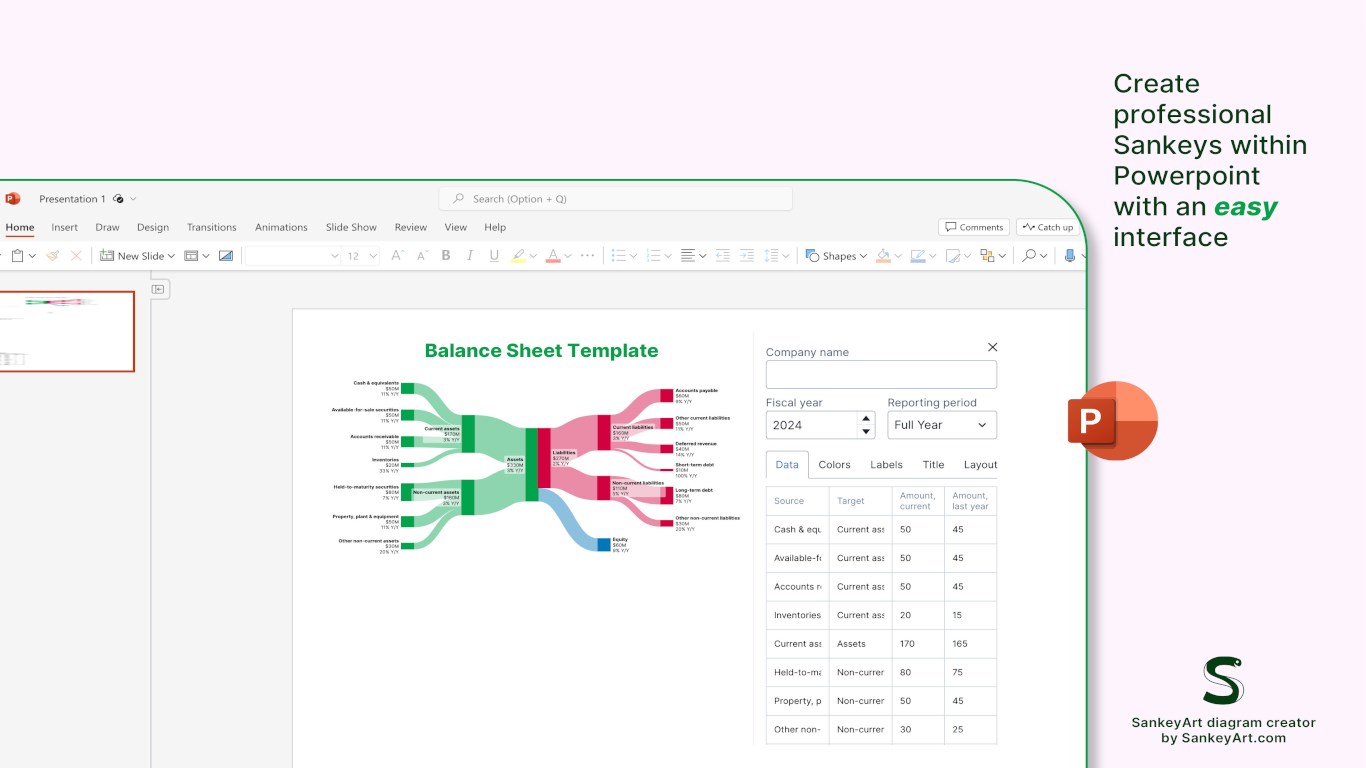The image size is (1366, 768).
Task: Collapse the slide thumbnail pane icon
Action: [158, 289]
